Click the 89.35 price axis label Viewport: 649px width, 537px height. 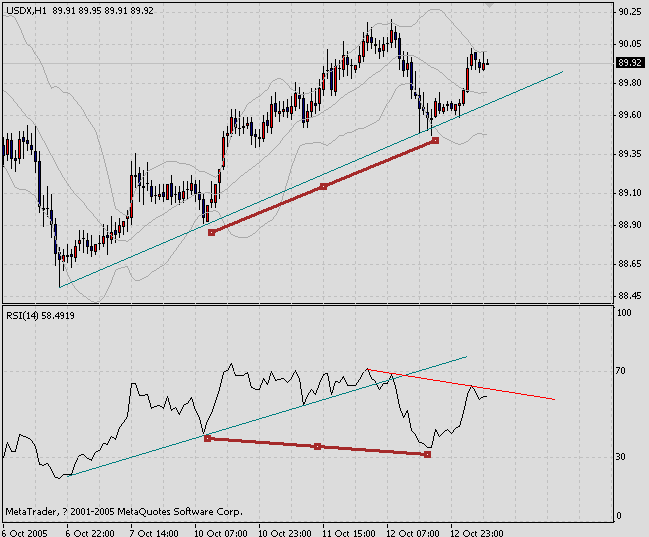point(630,154)
